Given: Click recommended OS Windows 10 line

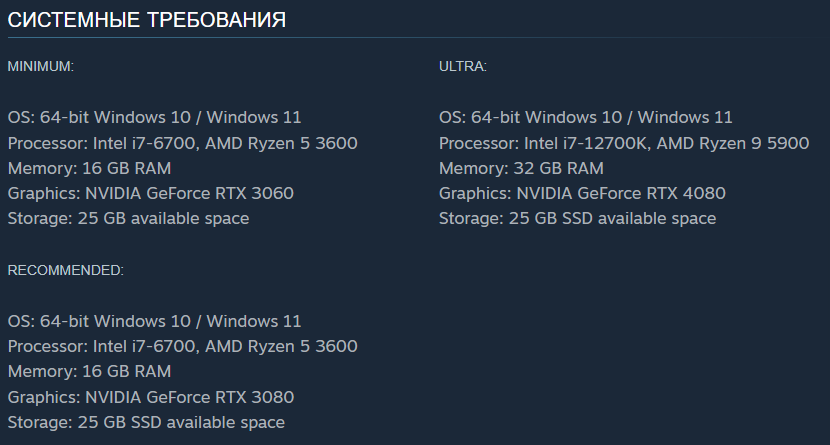Looking at the screenshot, I should pos(155,321).
